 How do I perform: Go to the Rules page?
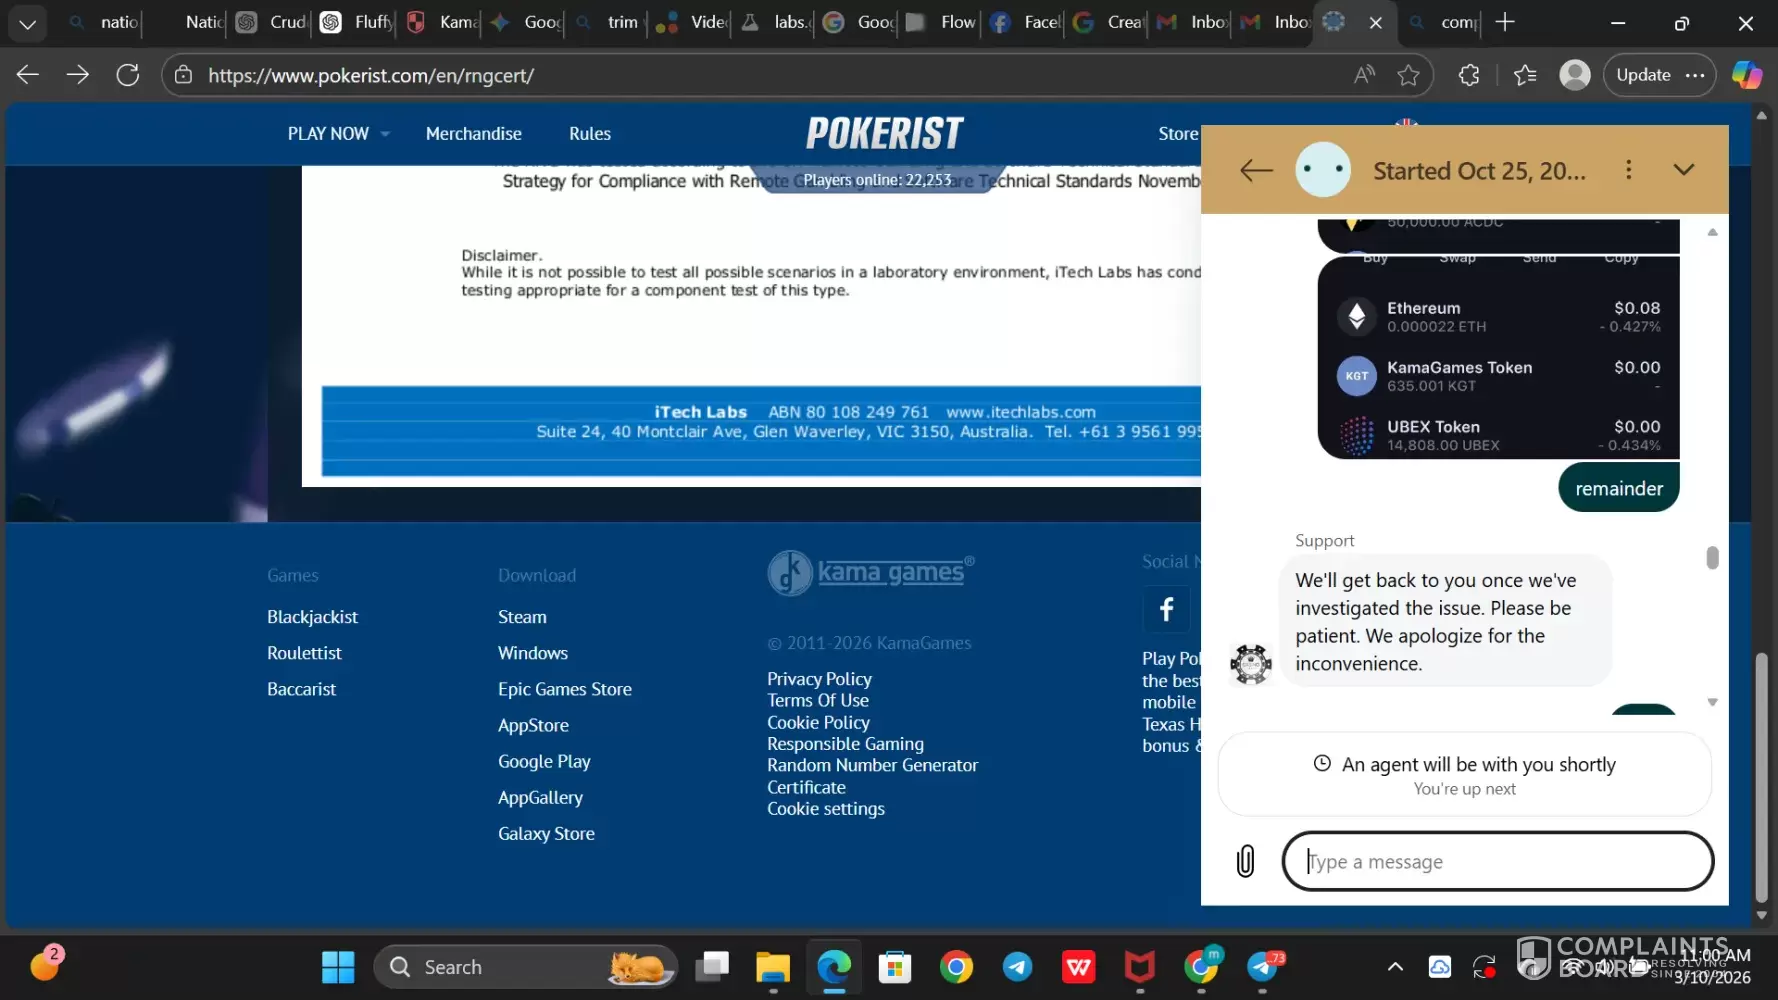point(589,134)
